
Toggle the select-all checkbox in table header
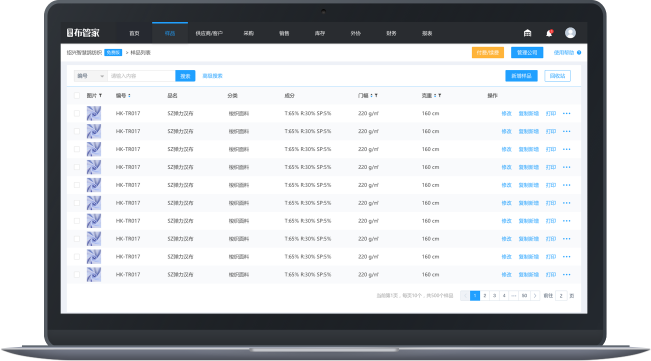point(77,96)
